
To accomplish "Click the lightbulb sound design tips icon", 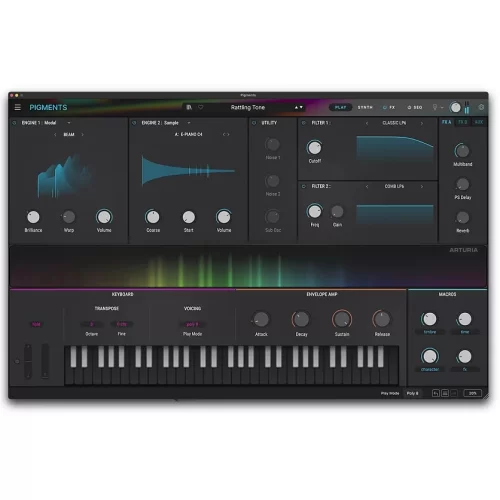I will pyautogui.click(x=435, y=107).
